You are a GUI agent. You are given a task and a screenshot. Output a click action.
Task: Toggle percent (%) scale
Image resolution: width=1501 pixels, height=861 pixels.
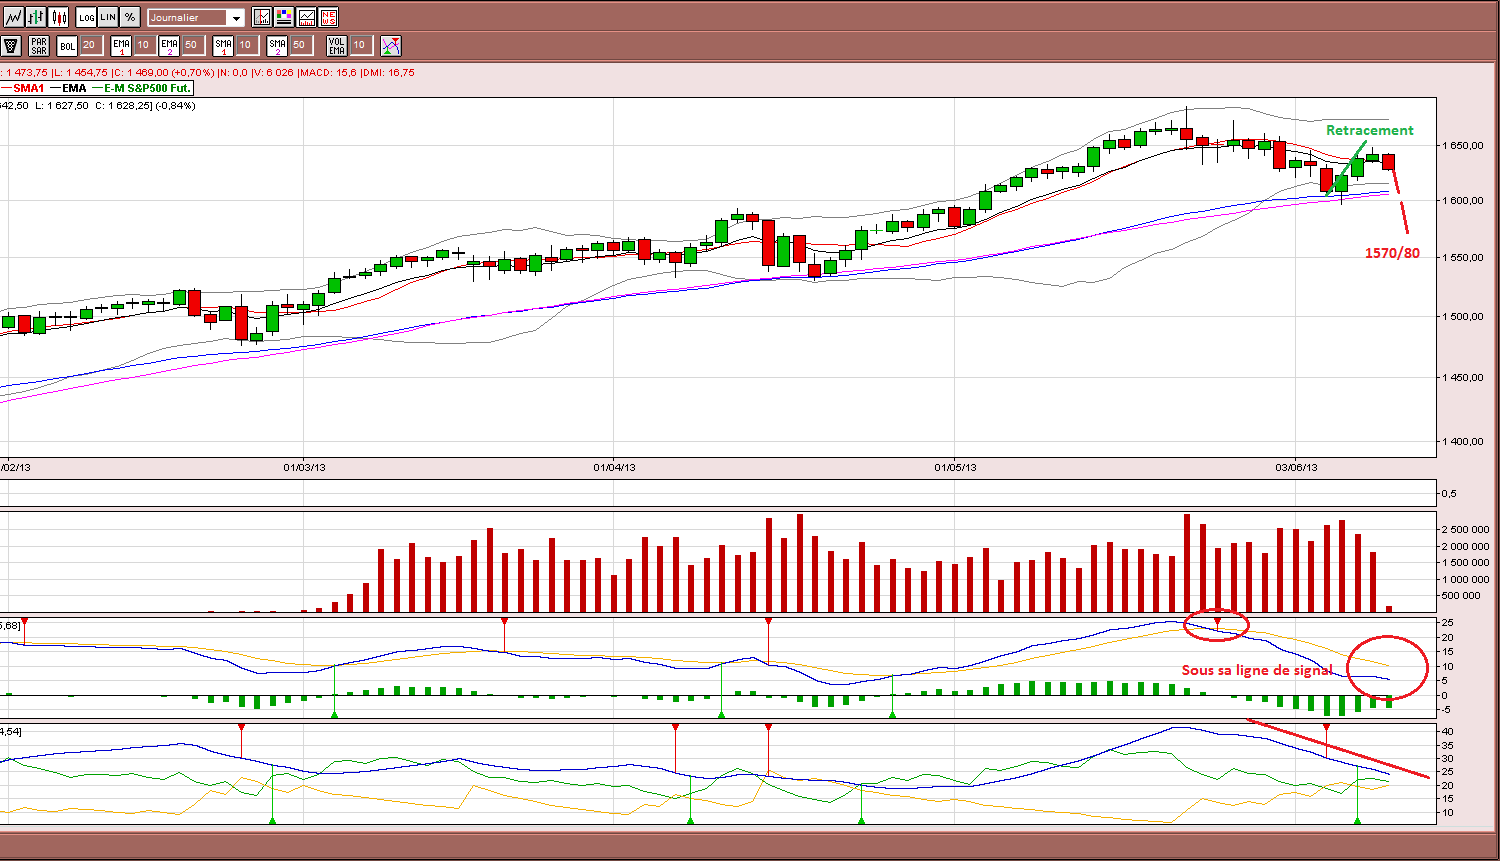click(x=130, y=17)
